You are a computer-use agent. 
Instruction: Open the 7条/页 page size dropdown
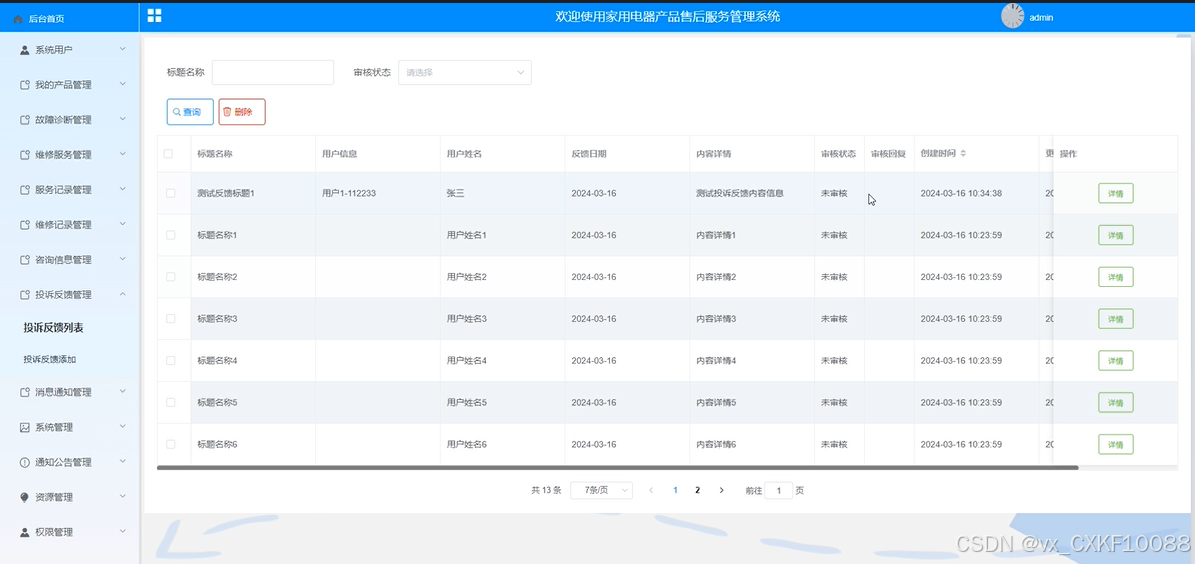click(x=601, y=490)
